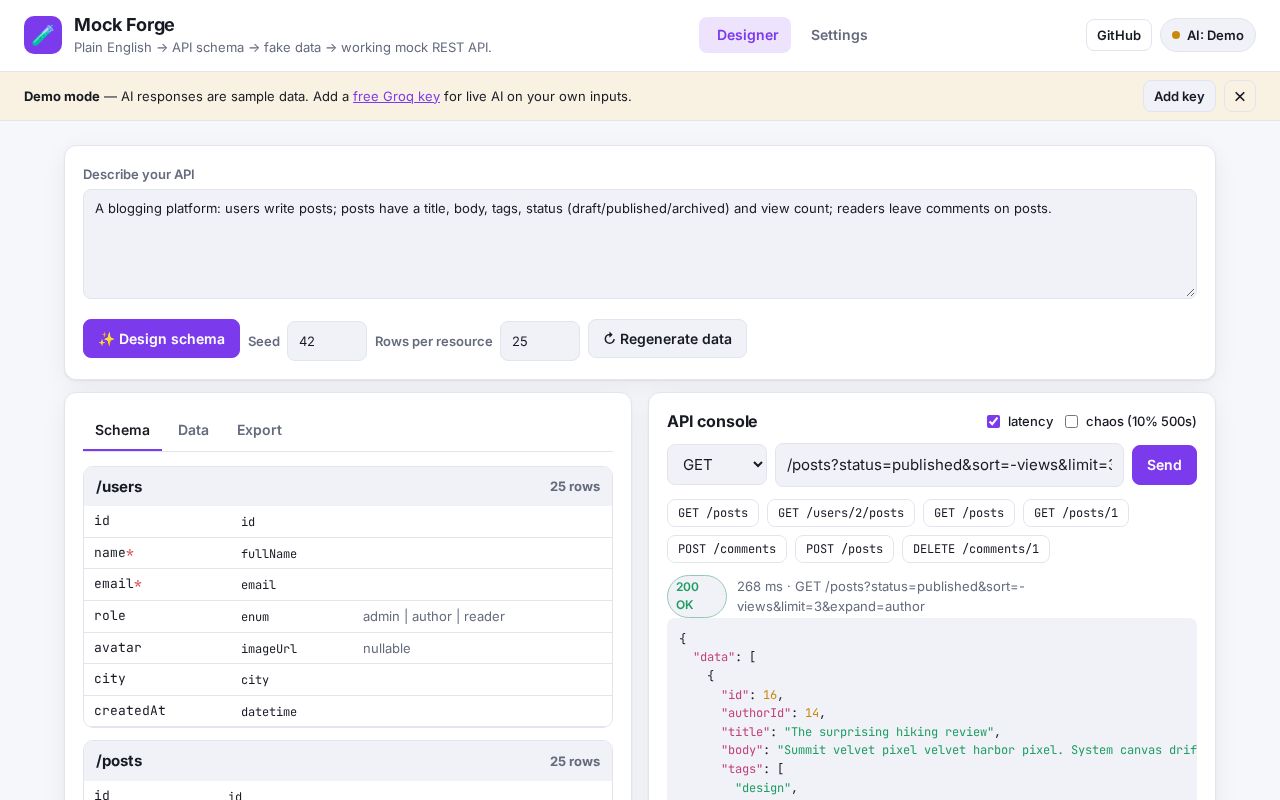Follow the free Groq key link

(x=396, y=96)
